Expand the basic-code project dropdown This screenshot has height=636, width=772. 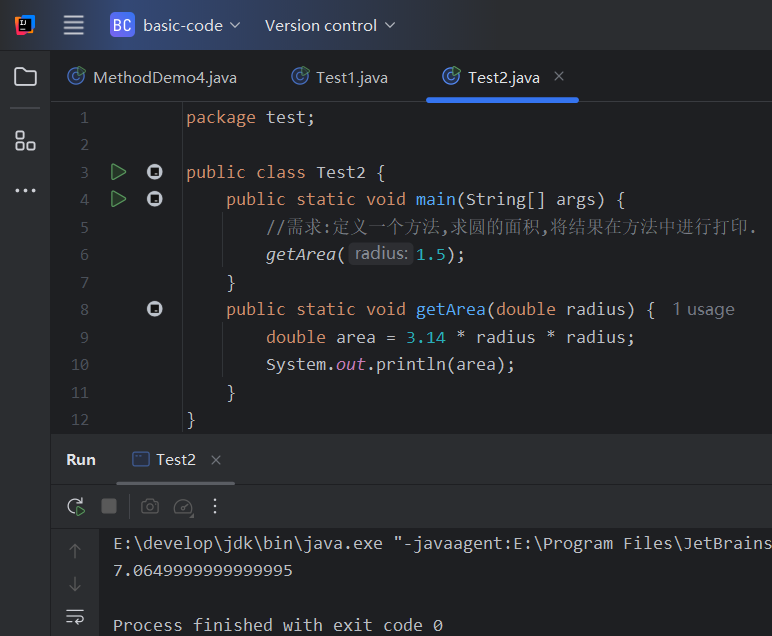tap(192, 25)
